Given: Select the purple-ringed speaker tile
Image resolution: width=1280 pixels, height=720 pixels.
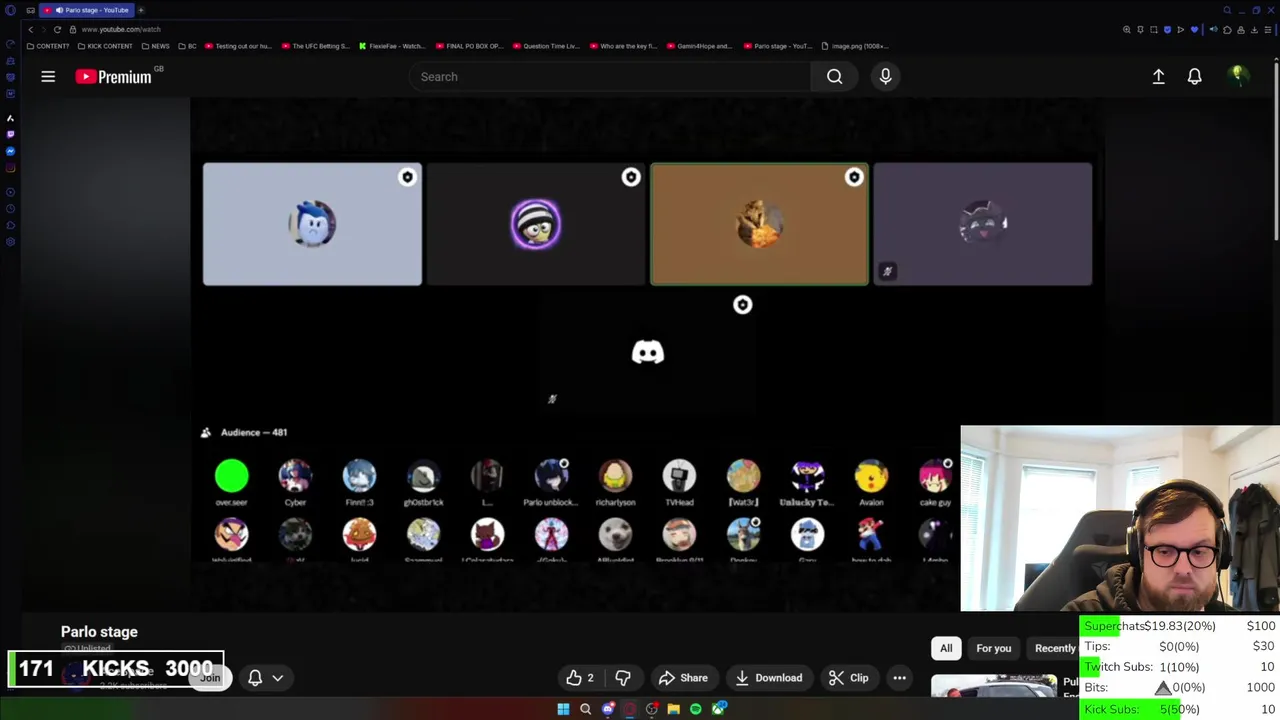Looking at the screenshot, I should 536,224.
